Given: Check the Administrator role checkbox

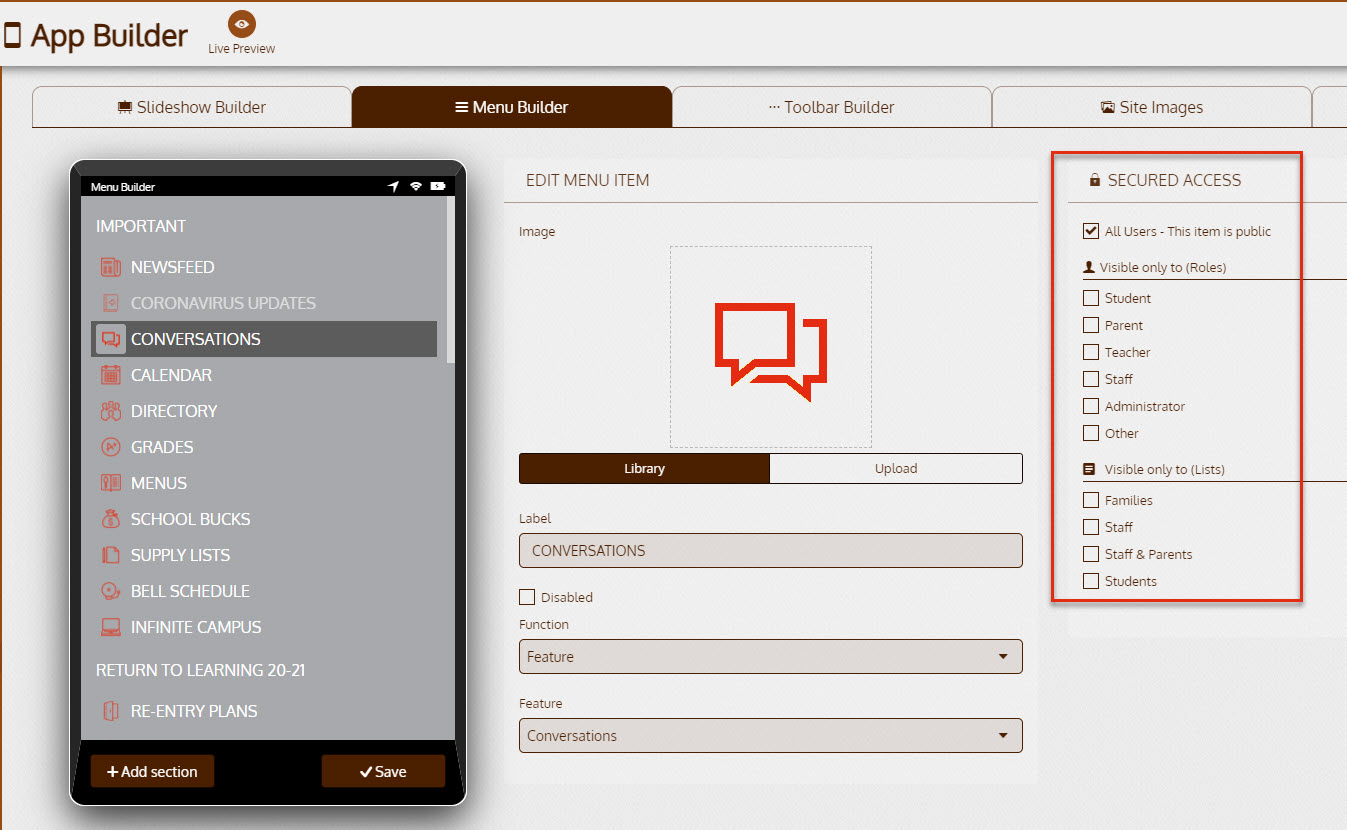Looking at the screenshot, I should click(1091, 406).
